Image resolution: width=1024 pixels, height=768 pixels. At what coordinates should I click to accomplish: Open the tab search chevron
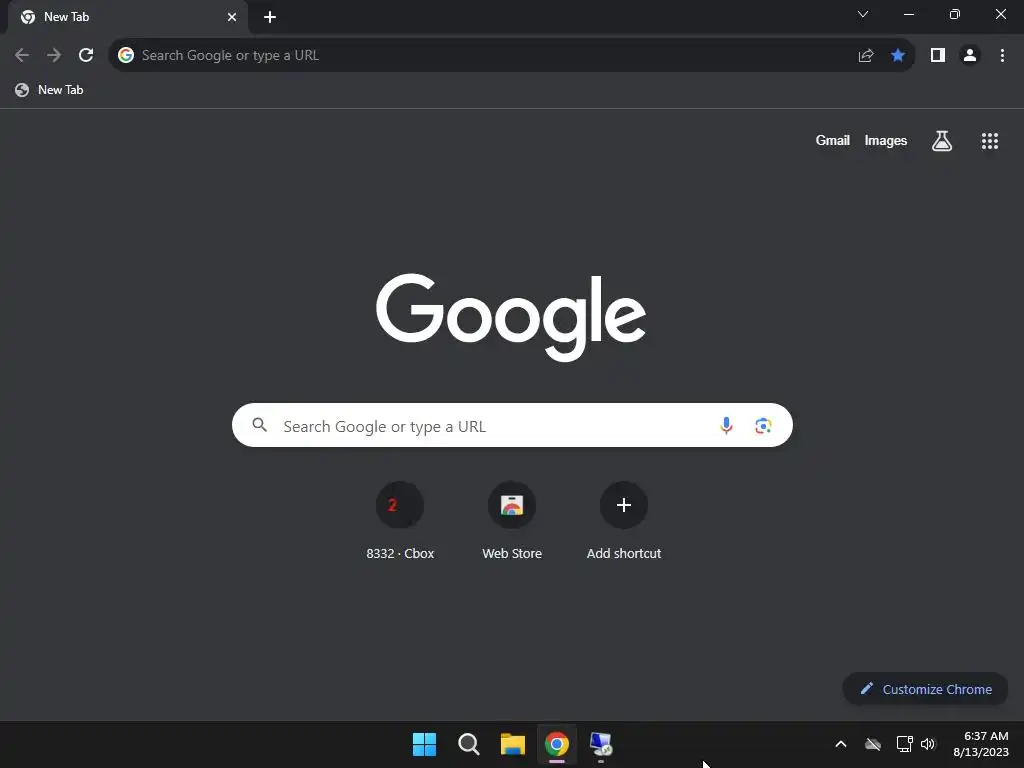coord(863,14)
